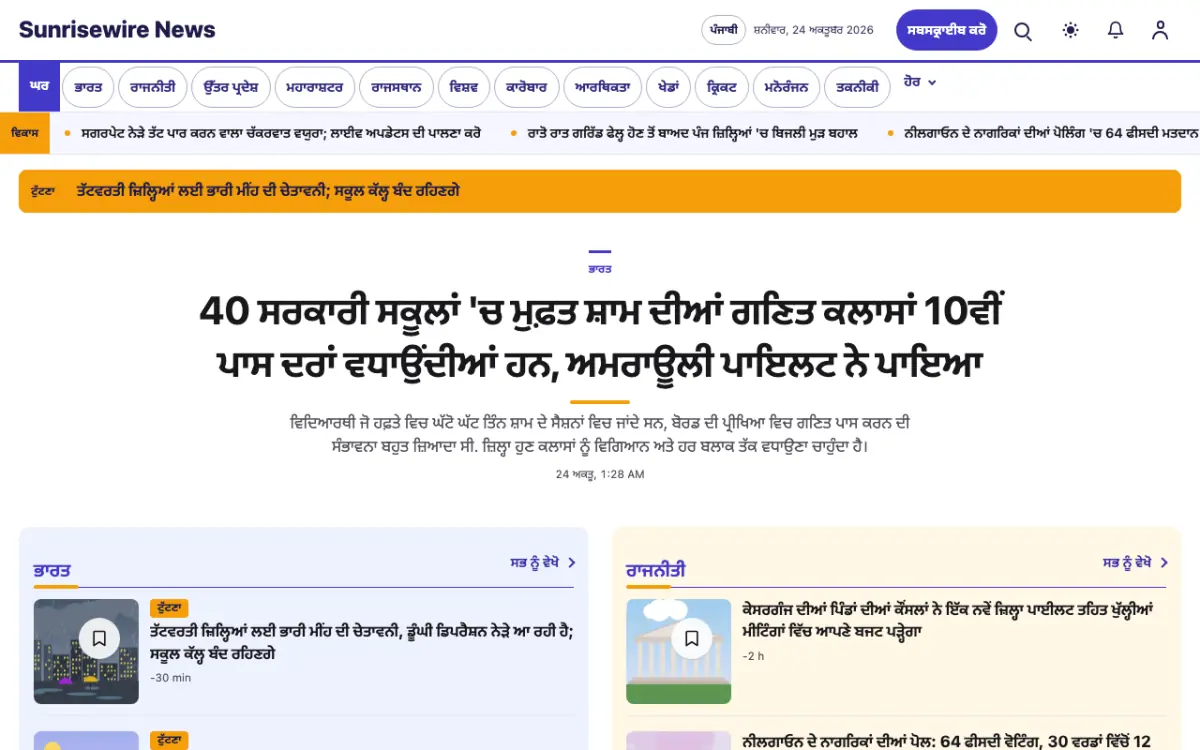This screenshot has width=1200, height=750.
Task: Open the Kesarganj village councils article headline
Action: pyautogui.click(x=948, y=620)
